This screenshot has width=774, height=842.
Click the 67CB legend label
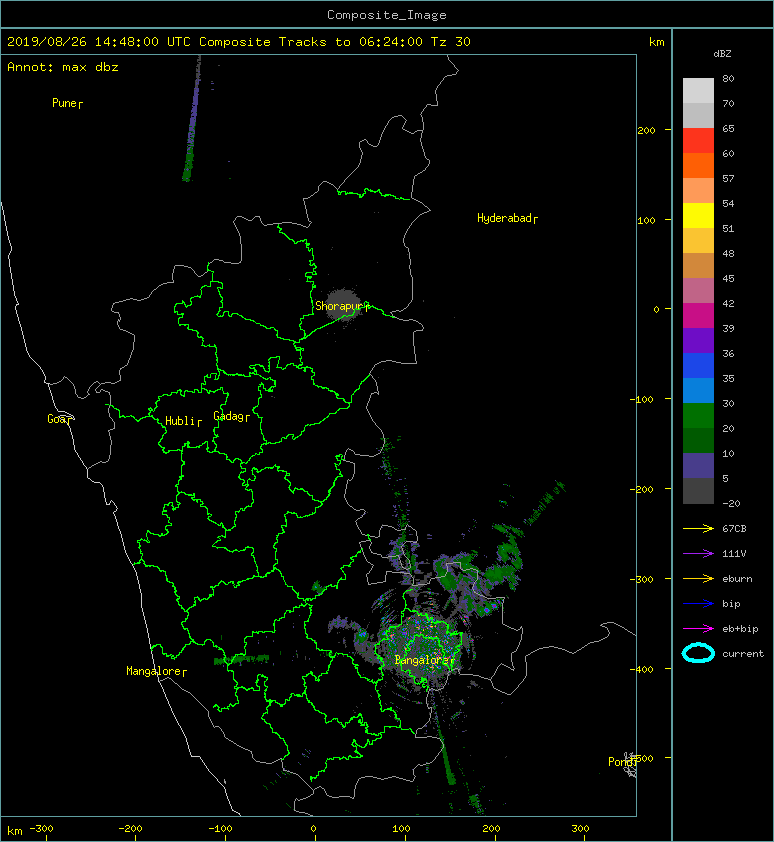(x=734, y=528)
